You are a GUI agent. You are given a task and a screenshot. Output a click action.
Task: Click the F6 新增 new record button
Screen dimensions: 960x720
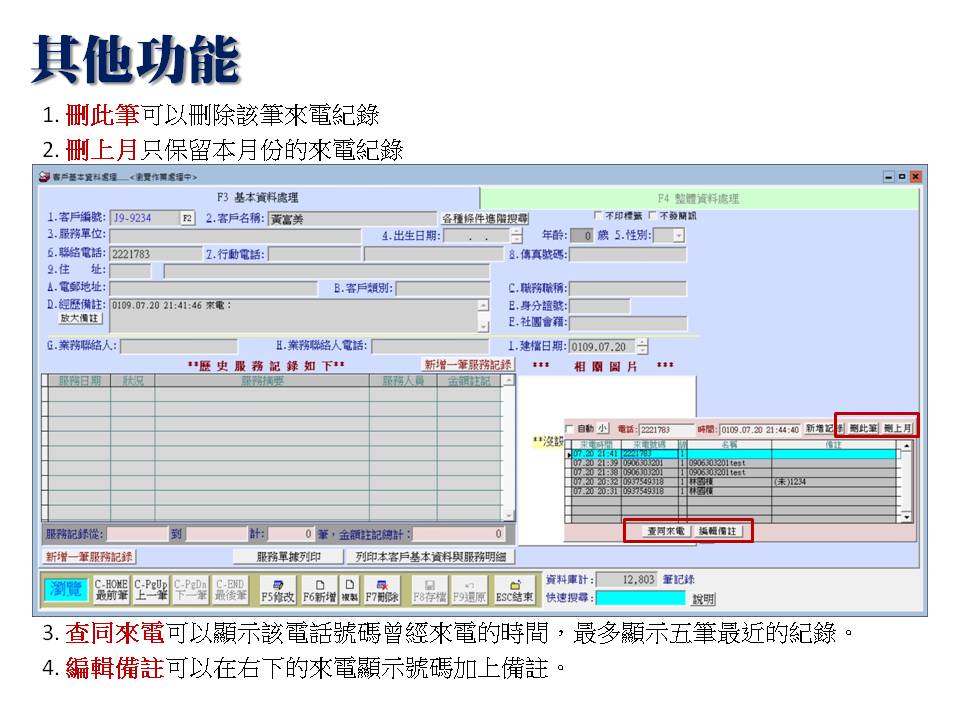(320, 590)
